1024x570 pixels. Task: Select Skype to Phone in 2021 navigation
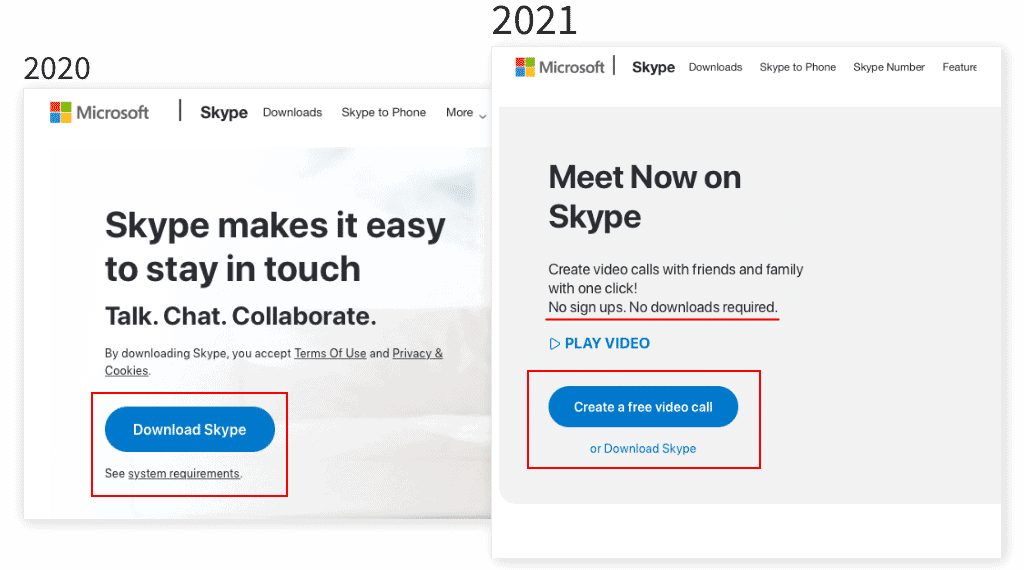(797, 67)
